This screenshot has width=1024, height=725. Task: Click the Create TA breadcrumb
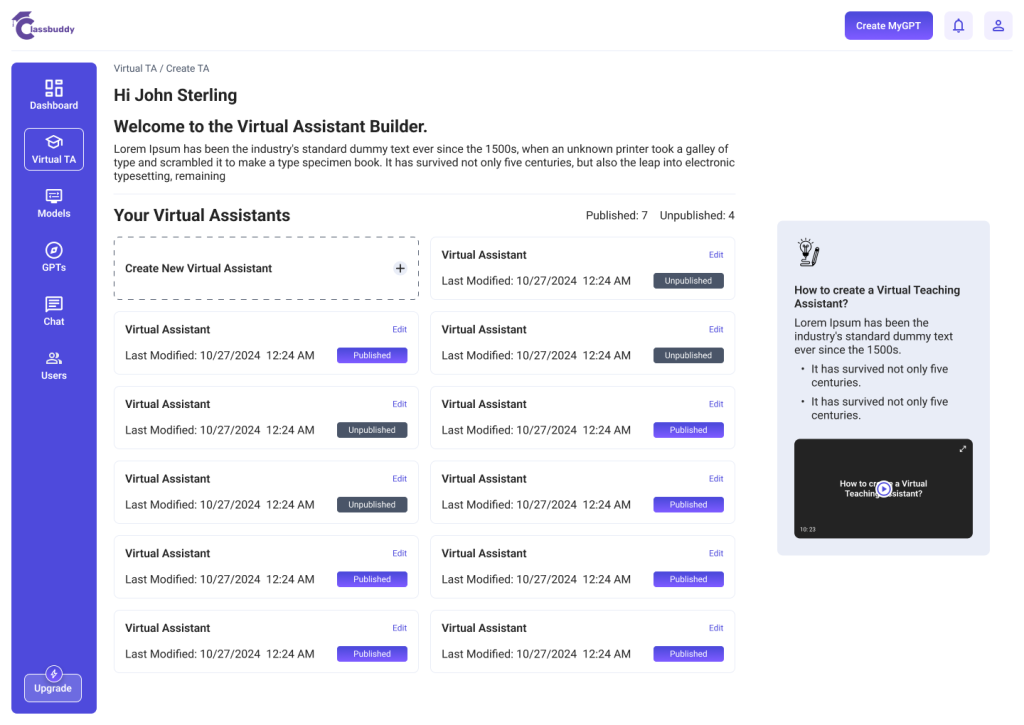coord(188,69)
